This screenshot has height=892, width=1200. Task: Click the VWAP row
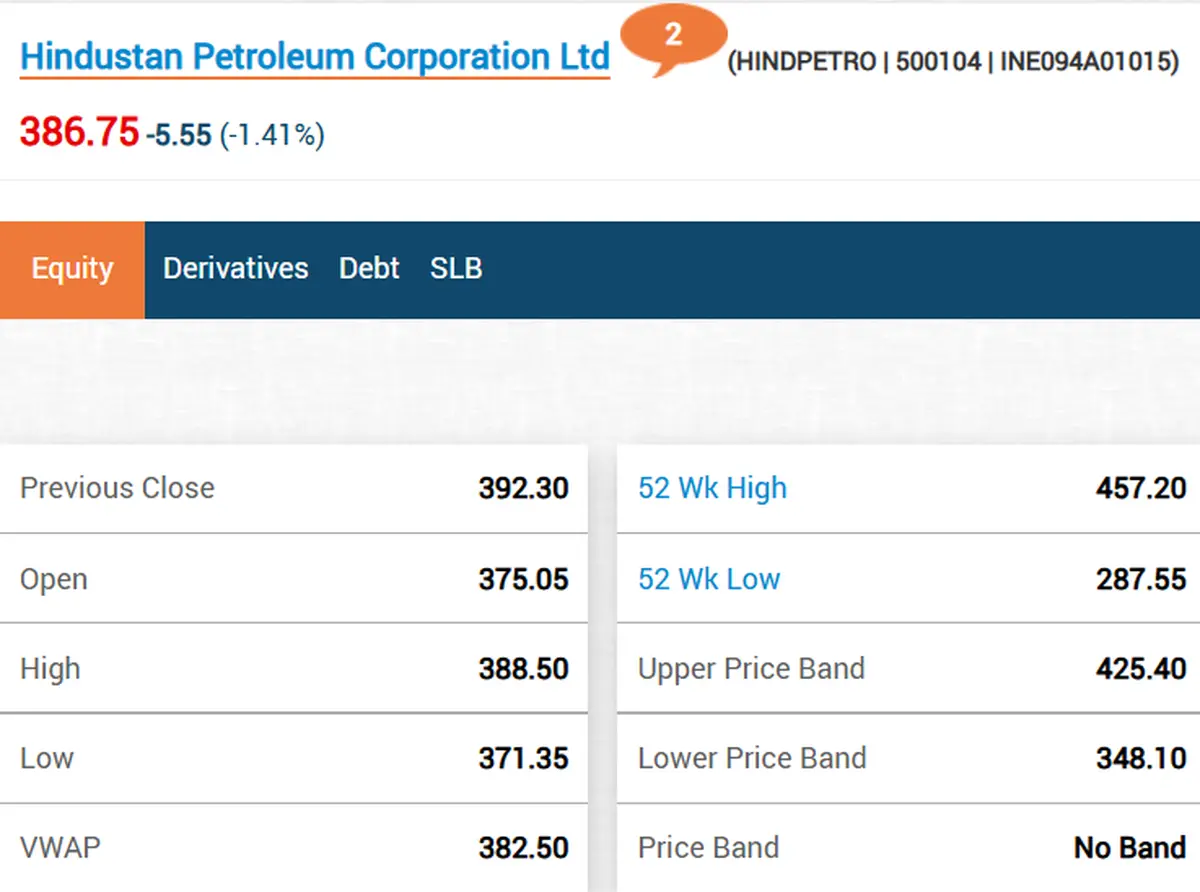pyautogui.click(x=293, y=848)
